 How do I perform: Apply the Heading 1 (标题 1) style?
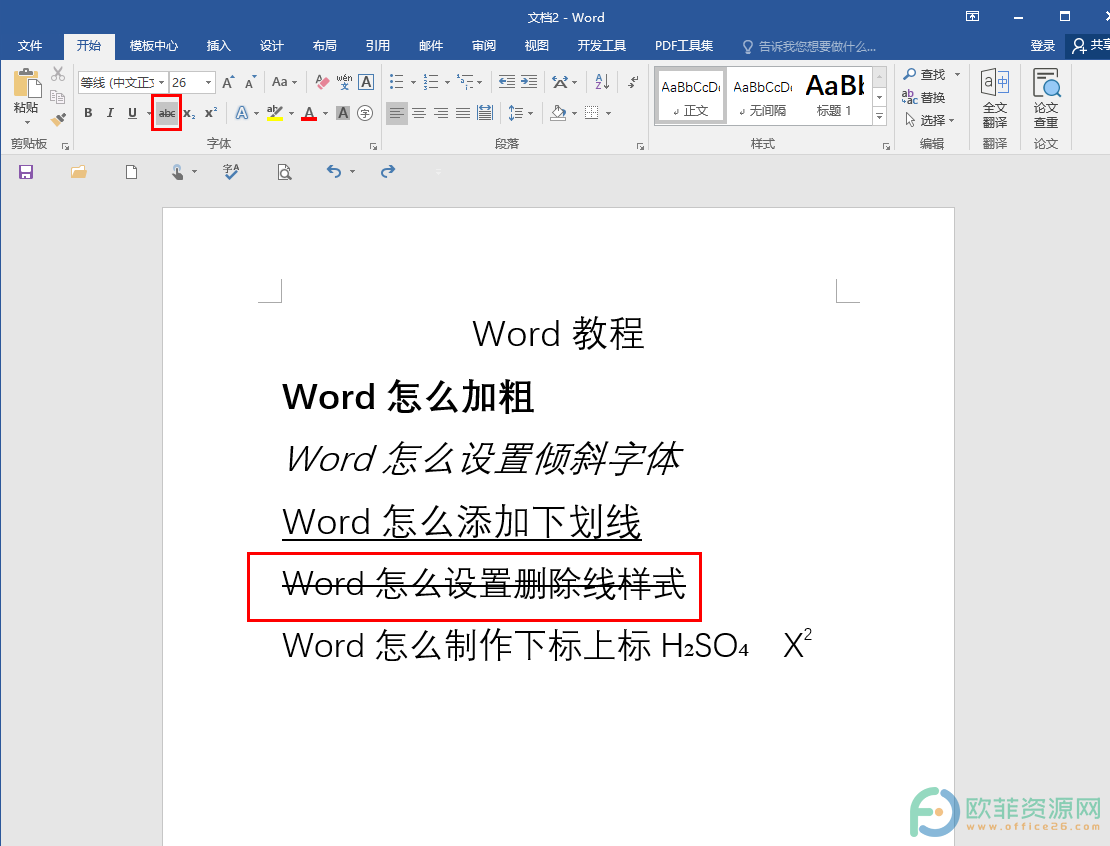coord(834,96)
